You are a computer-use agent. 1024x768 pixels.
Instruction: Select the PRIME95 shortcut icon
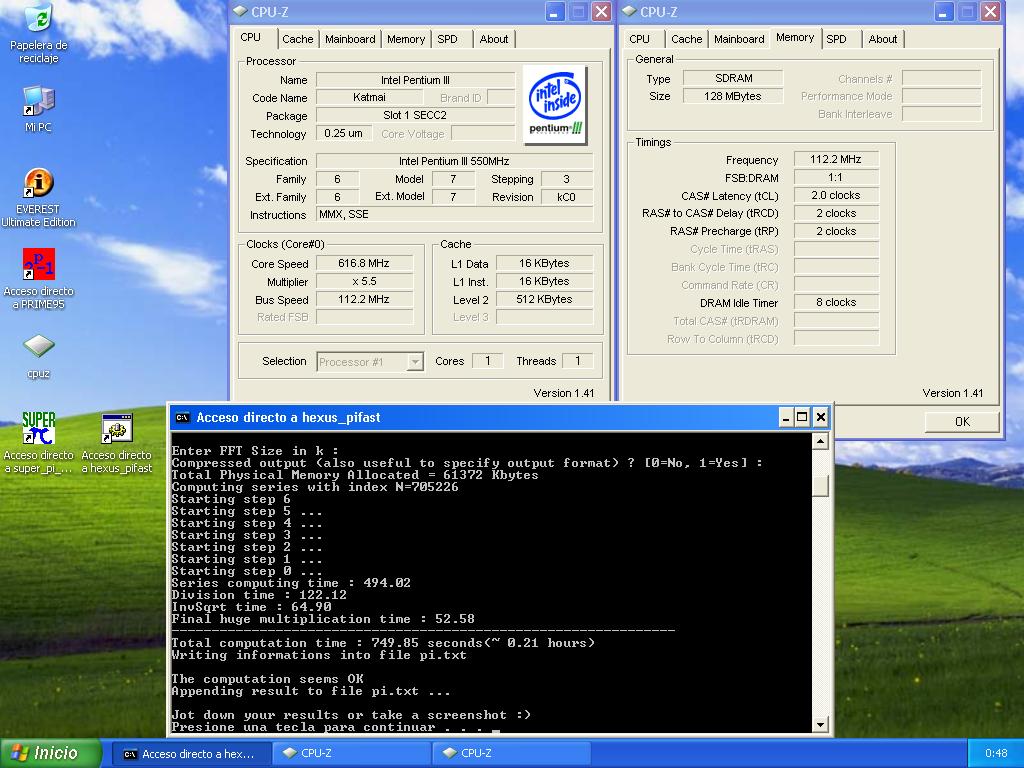point(39,264)
